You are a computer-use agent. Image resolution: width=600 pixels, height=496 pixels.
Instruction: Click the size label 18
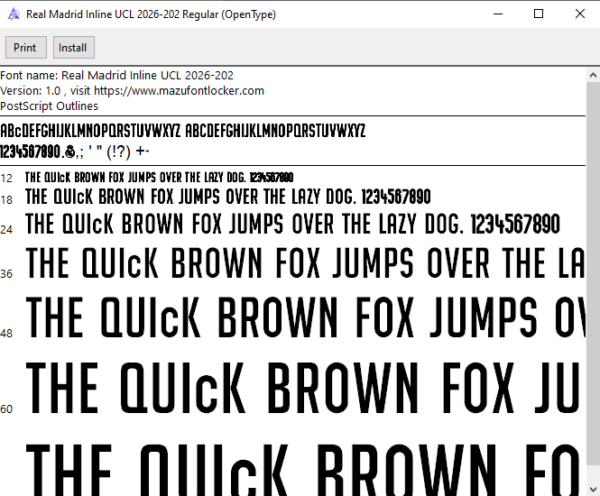click(x=7, y=200)
